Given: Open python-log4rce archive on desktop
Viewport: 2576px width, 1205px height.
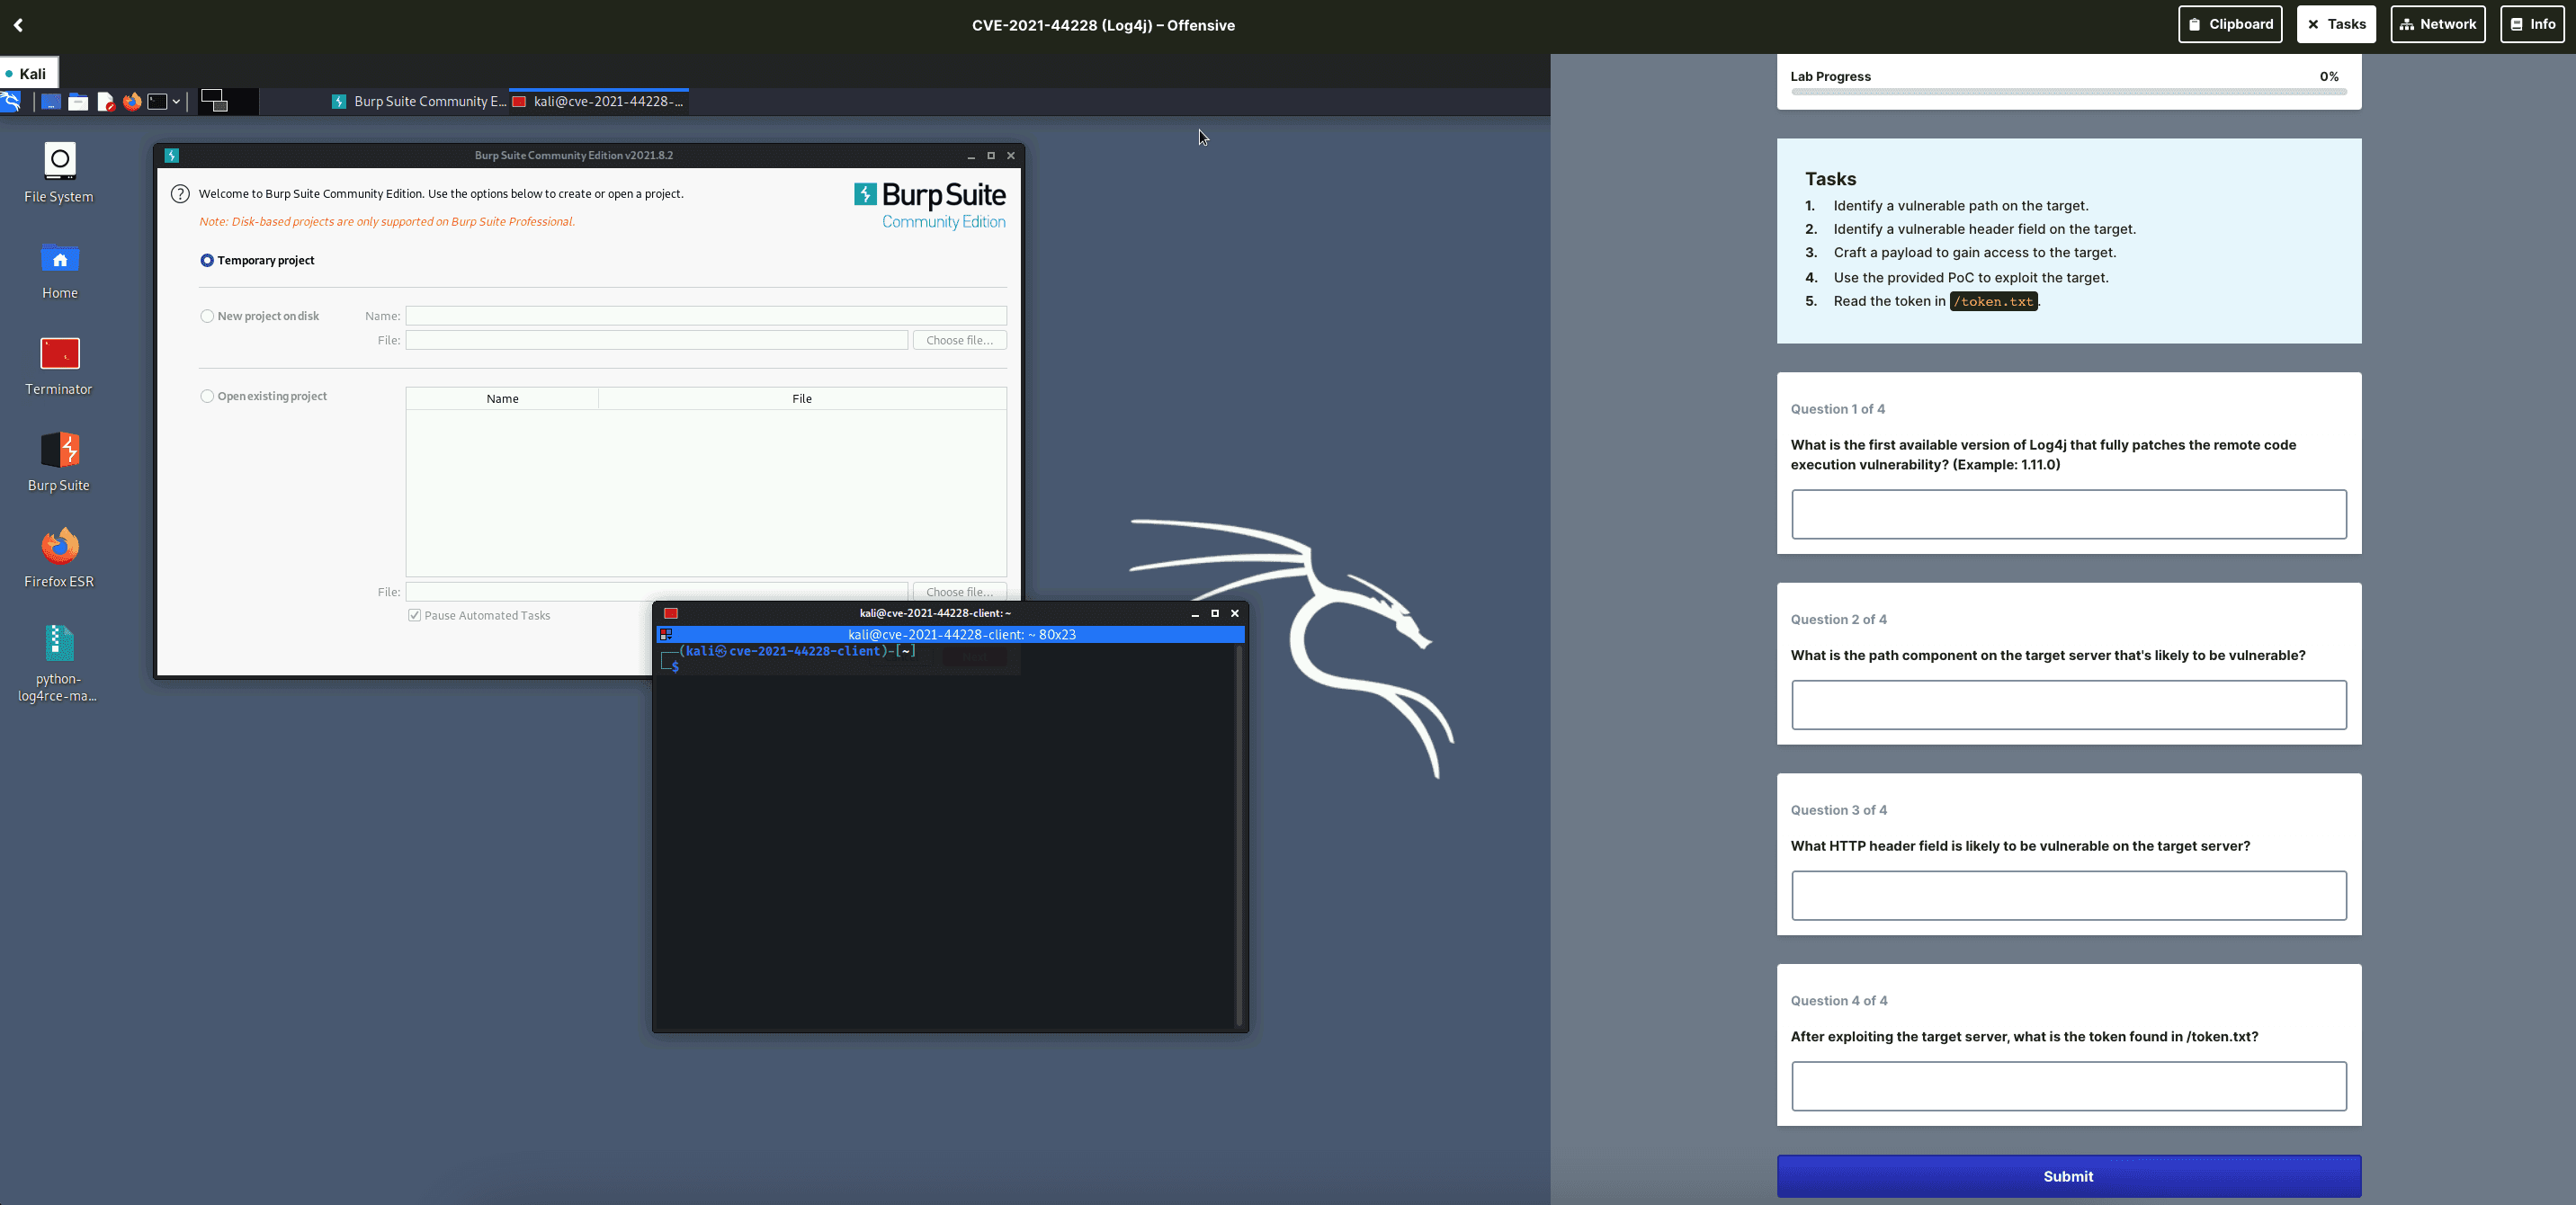Looking at the screenshot, I should coord(59,662).
